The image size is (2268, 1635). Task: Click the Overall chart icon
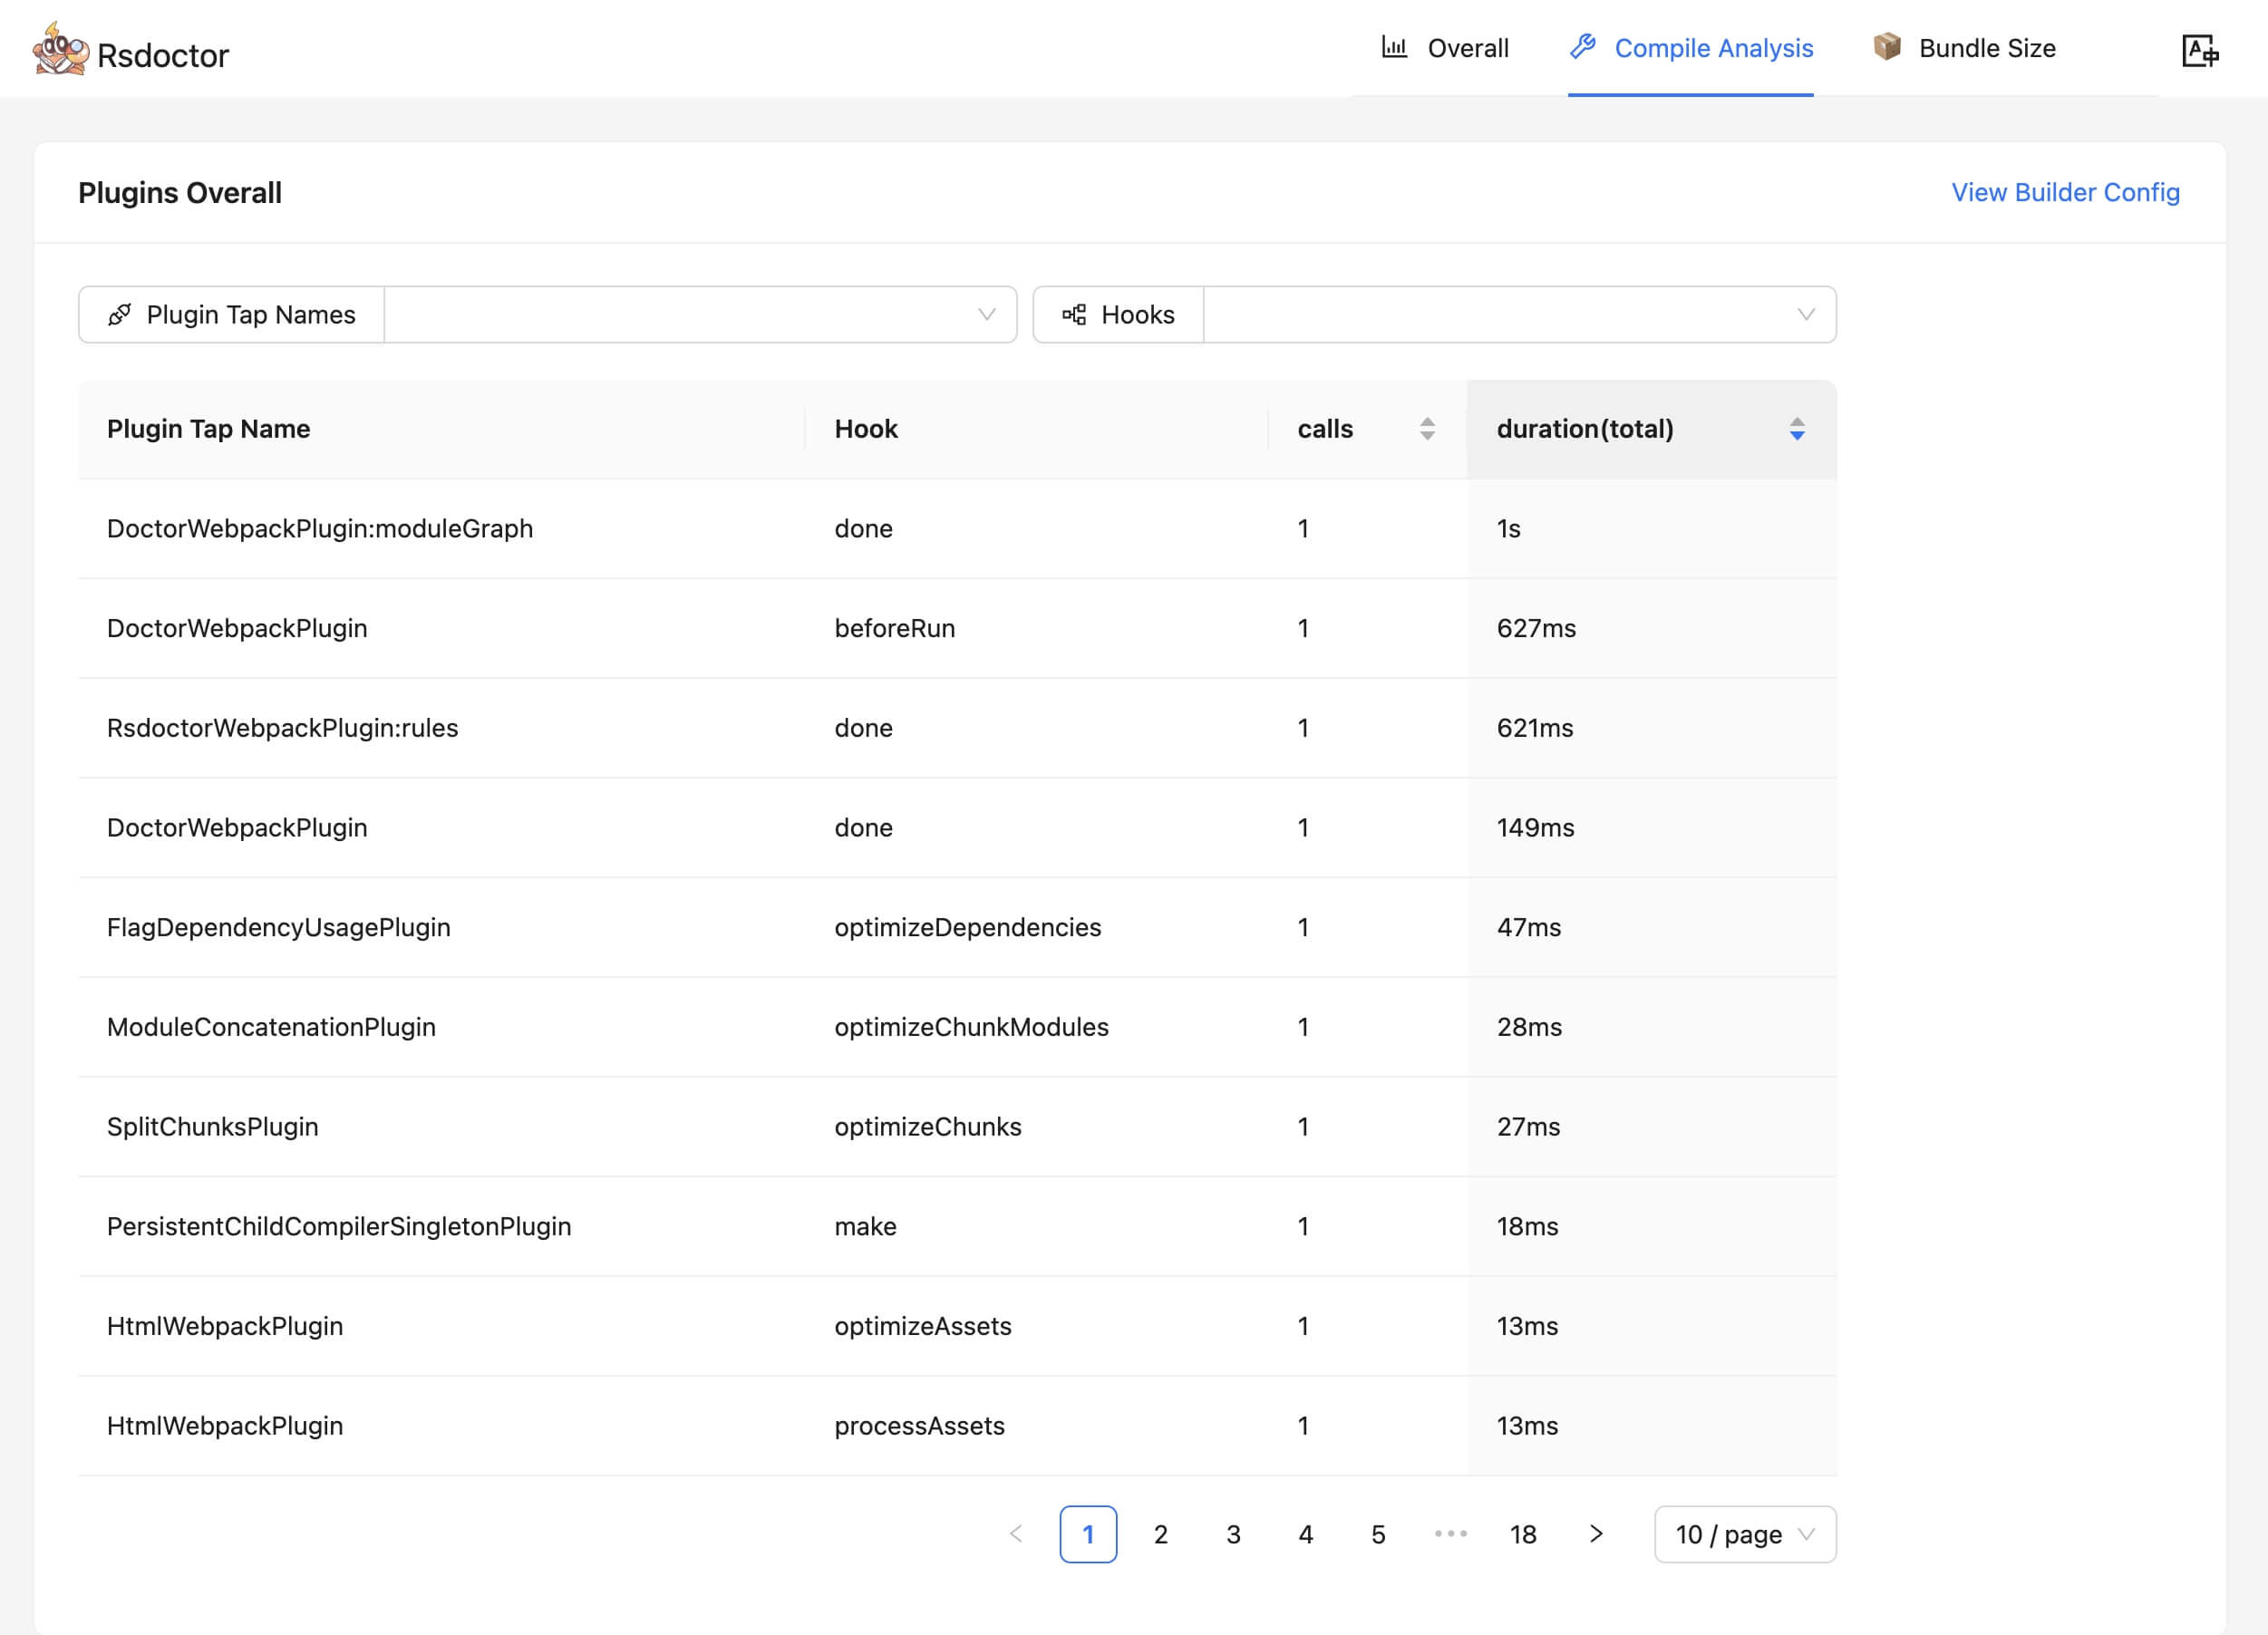click(x=1394, y=47)
